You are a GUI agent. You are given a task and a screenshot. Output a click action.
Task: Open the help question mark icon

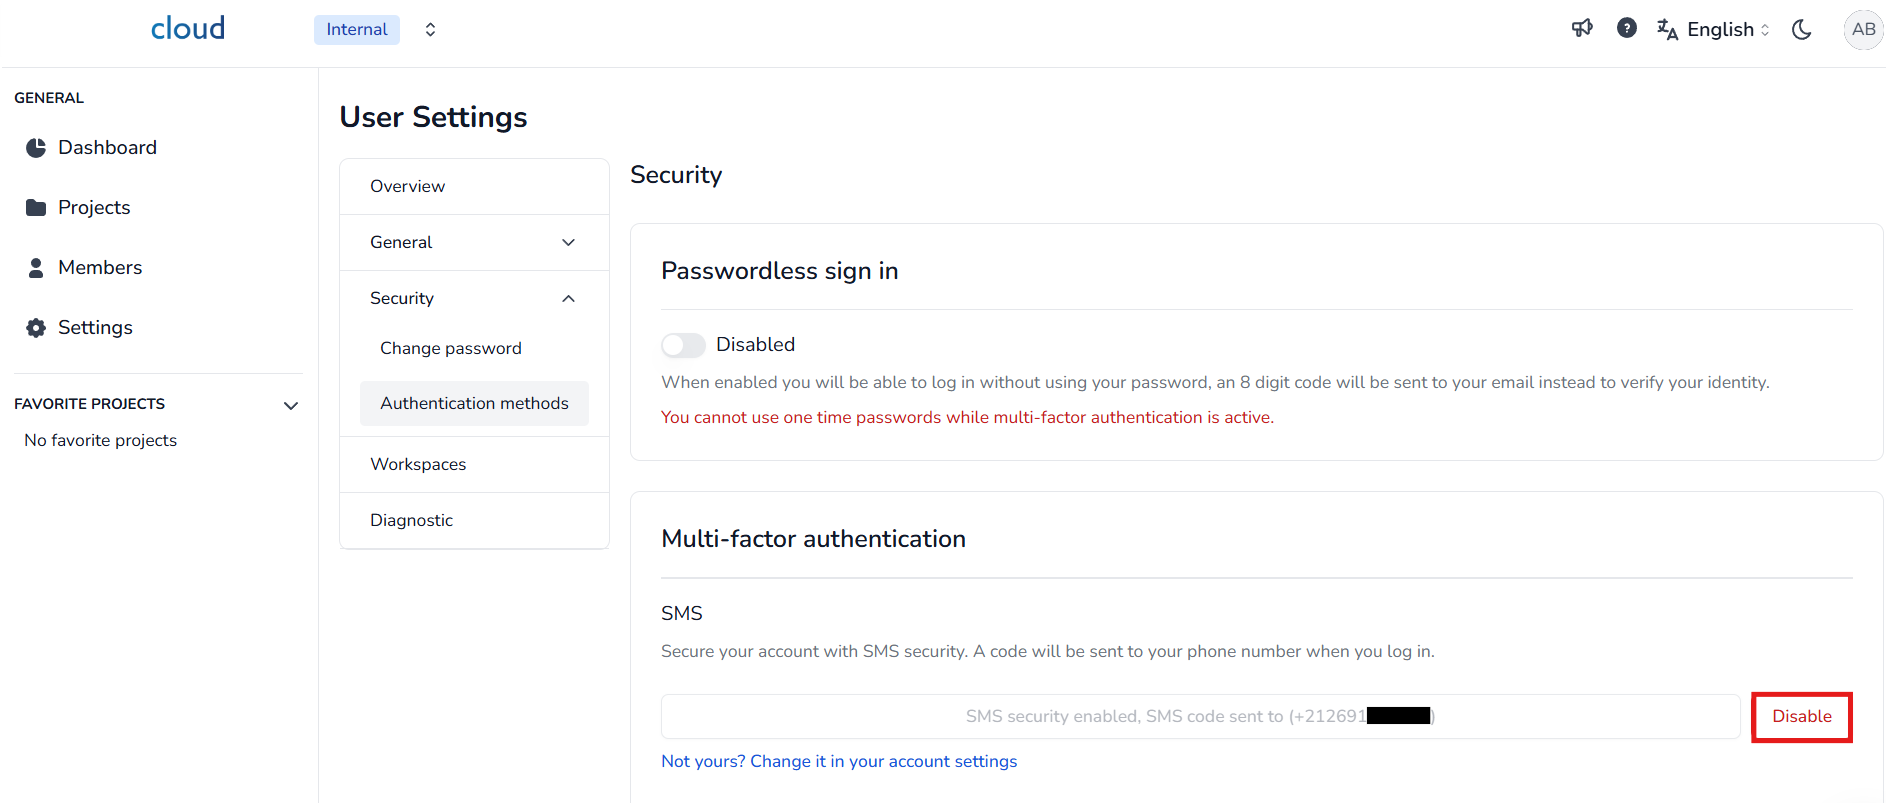1627,28
